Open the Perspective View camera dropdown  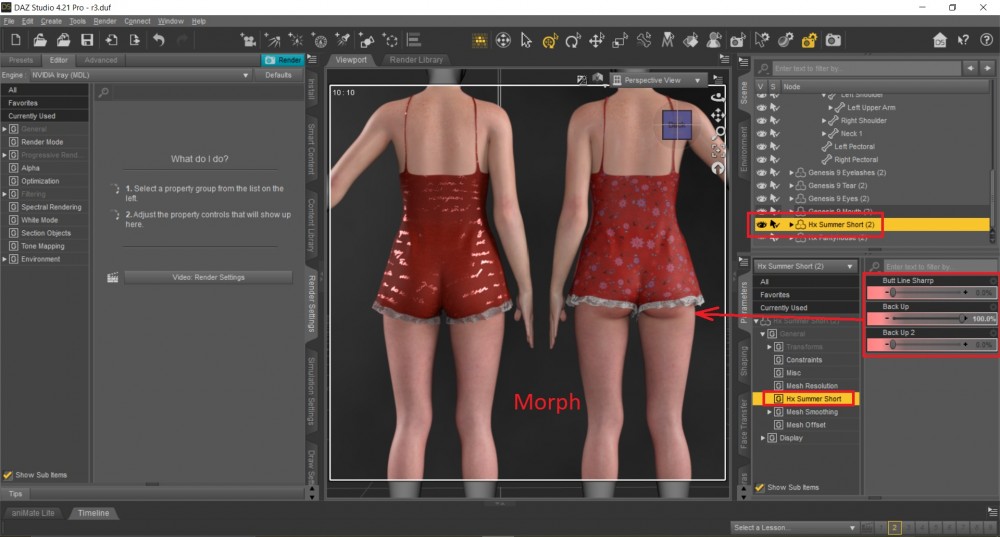[x=657, y=80]
